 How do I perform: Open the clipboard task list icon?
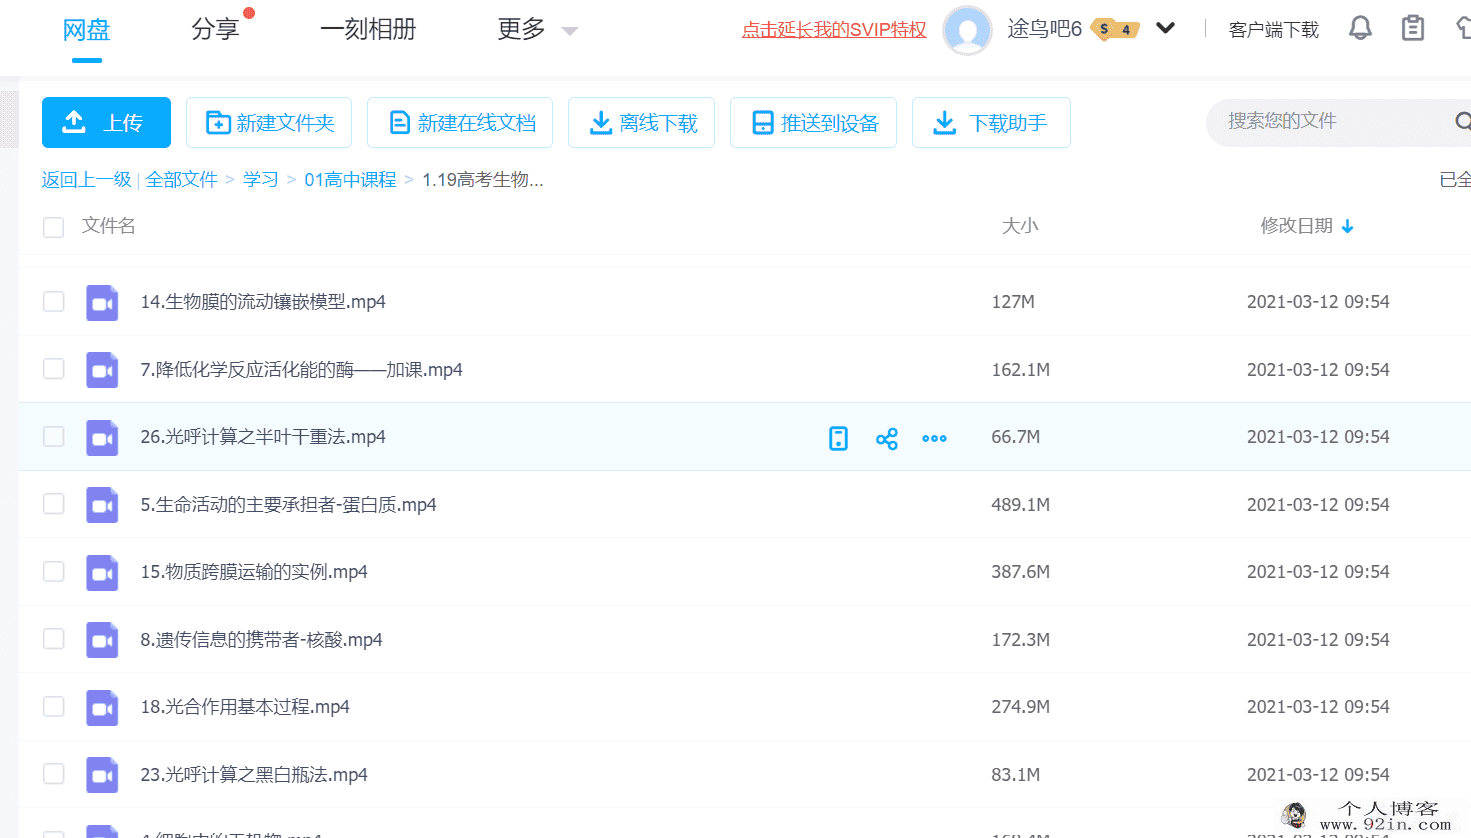[1413, 28]
